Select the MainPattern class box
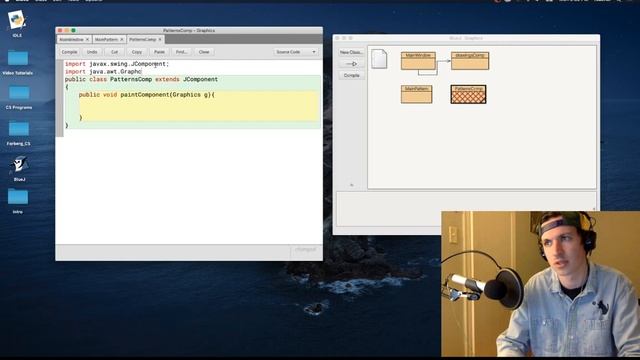Screen dimensions: 640x360 (x=416, y=94)
